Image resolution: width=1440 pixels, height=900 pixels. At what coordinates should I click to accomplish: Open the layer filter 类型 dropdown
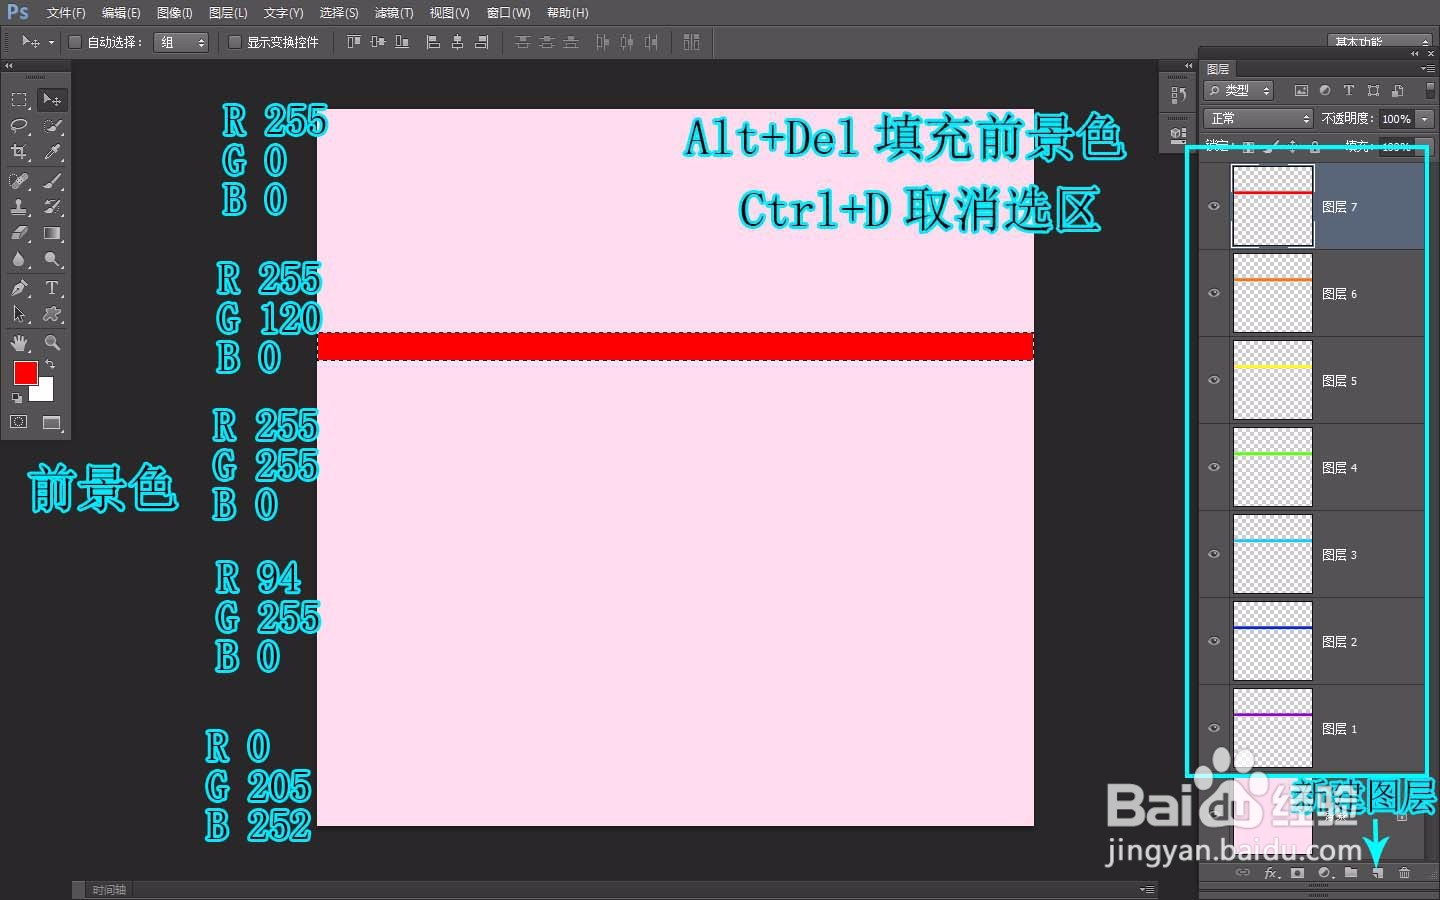tap(1238, 90)
